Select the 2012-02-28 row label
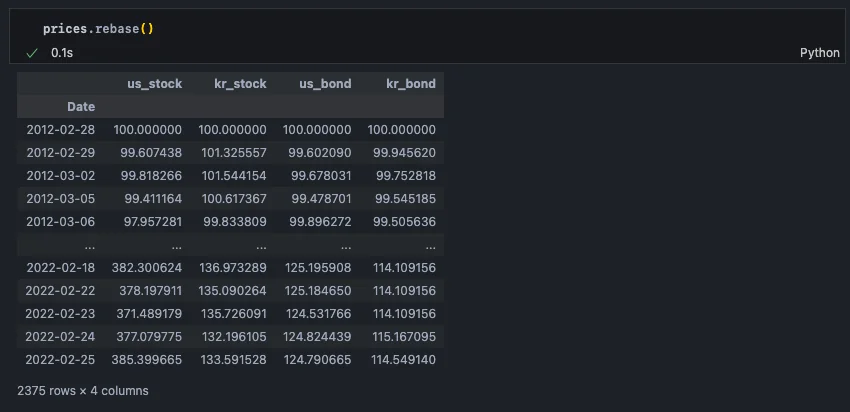 61,130
